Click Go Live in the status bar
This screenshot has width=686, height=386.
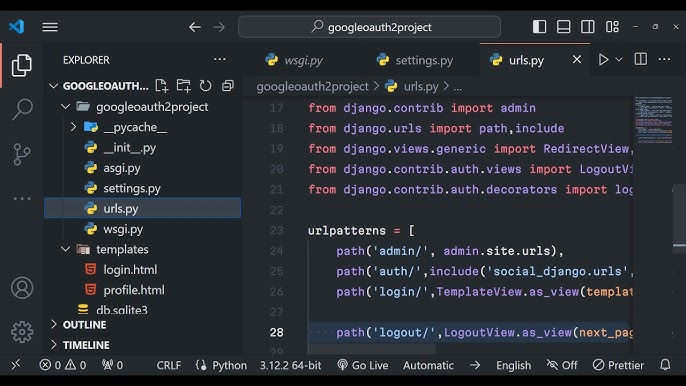(x=363, y=365)
